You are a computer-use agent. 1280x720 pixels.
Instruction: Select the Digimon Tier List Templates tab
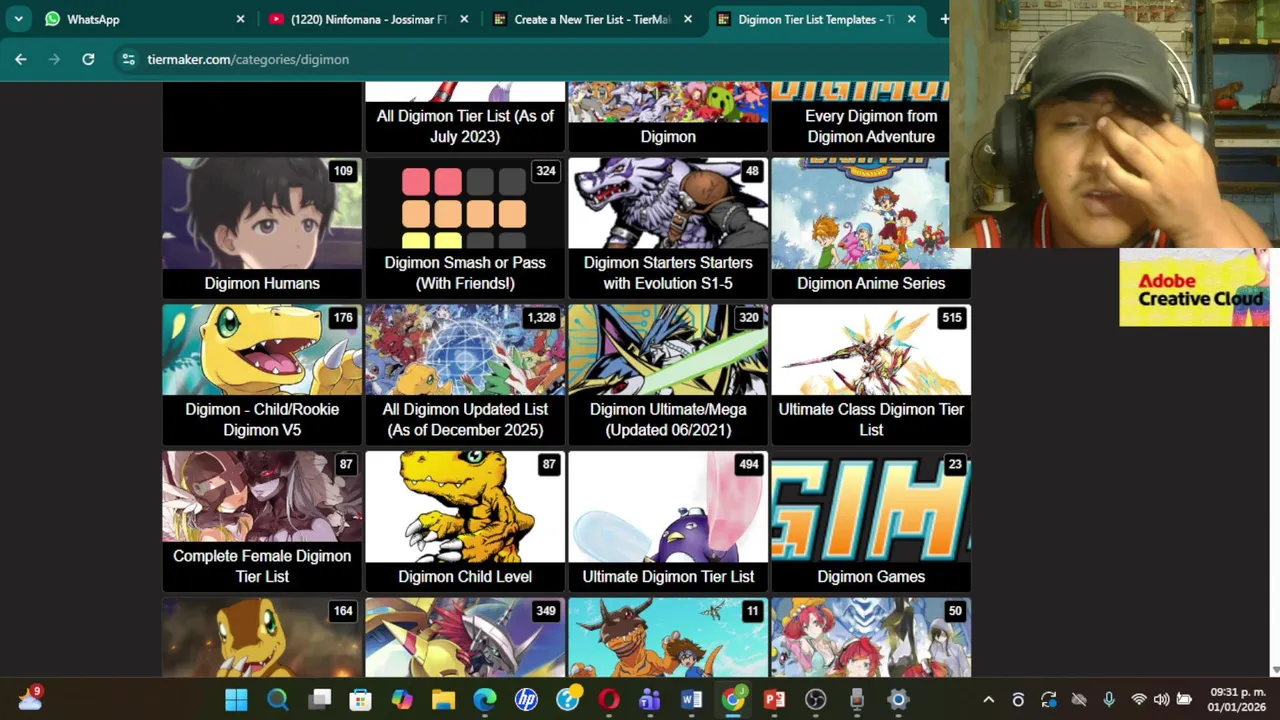click(815, 19)
